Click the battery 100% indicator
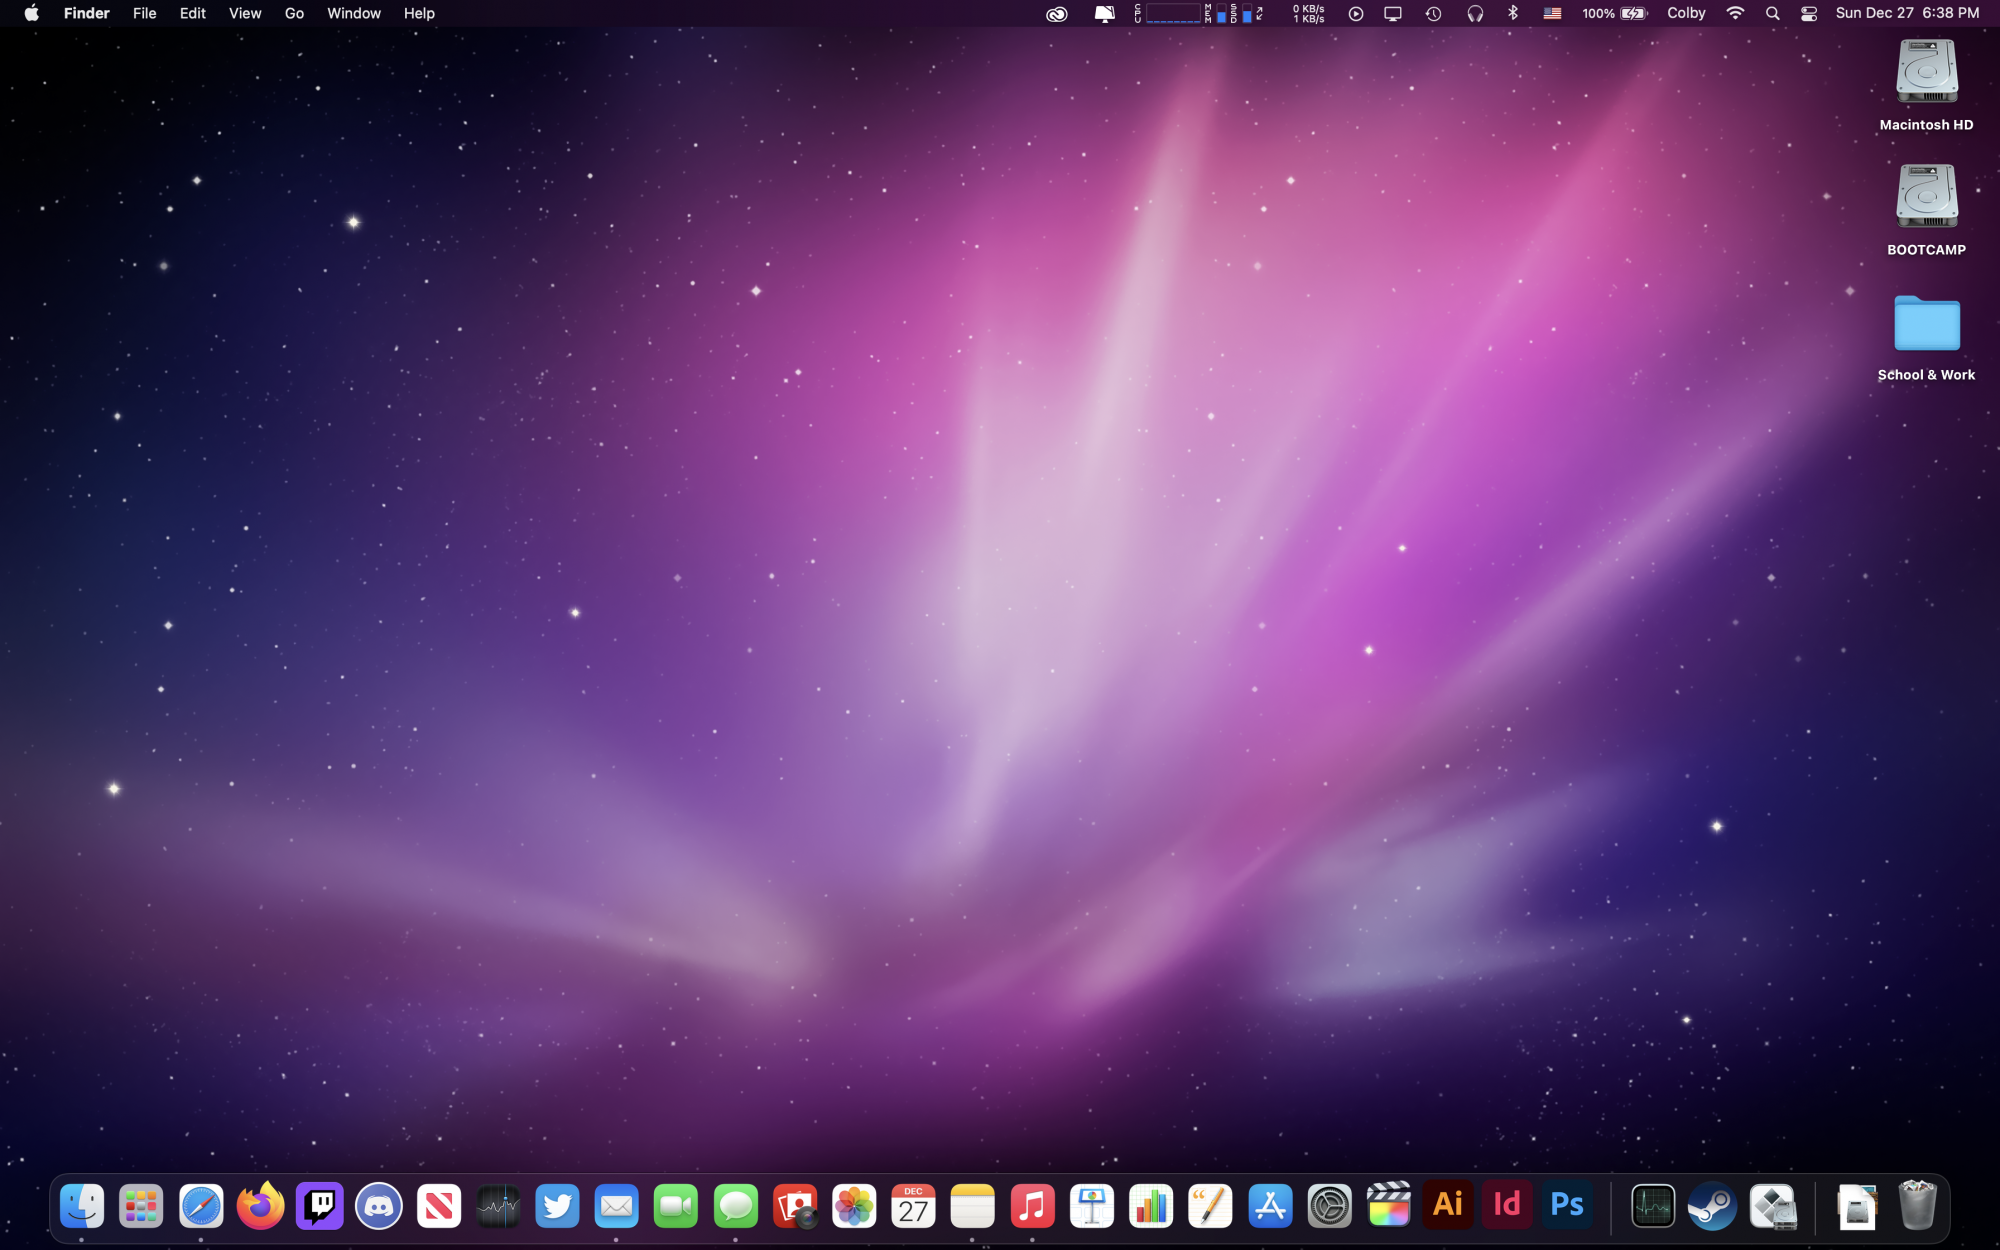Image resolution: width=2000 pixels, height=1250 pixels. coord(1614,13)
